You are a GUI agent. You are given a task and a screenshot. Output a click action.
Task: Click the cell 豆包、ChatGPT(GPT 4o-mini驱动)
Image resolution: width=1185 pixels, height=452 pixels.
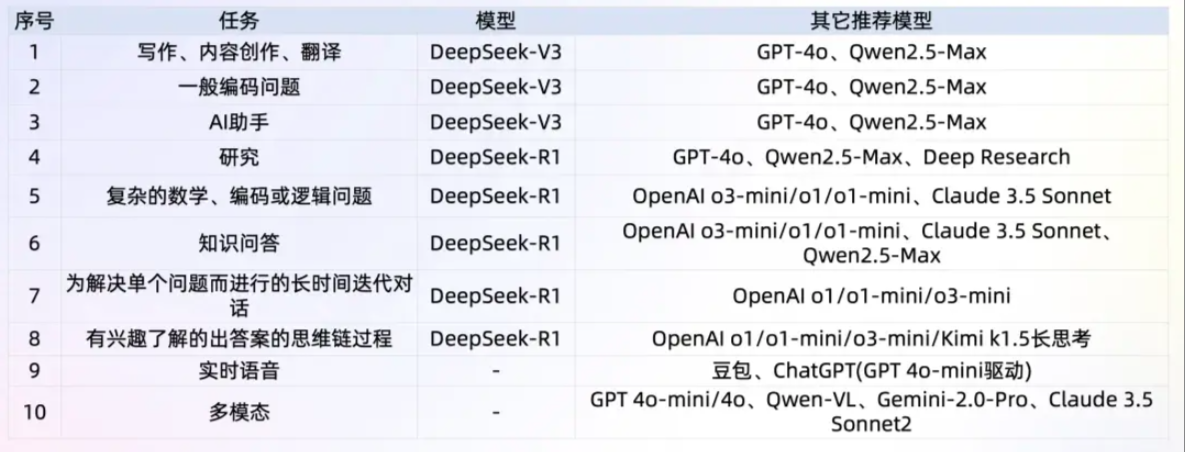[871, 371]
